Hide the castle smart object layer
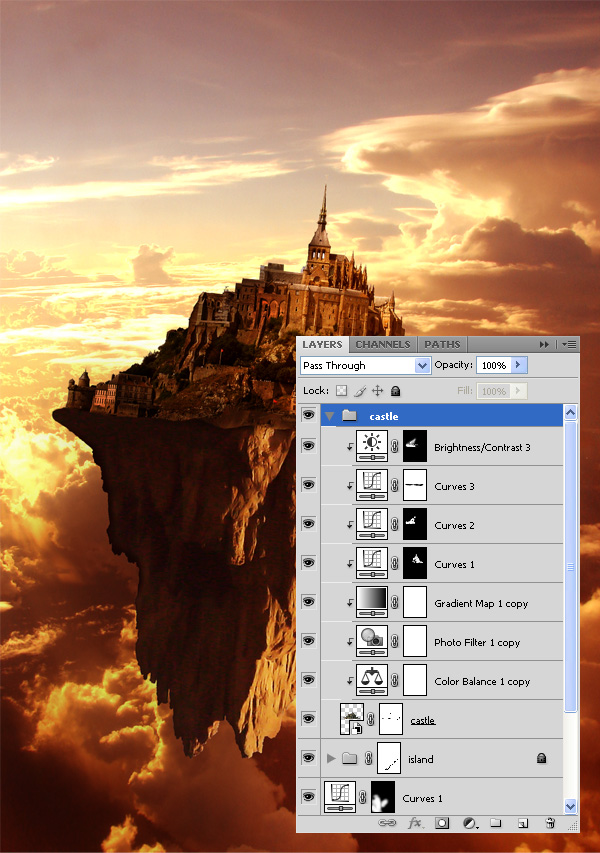The height and width of the screenshot is (853, 600). [x=308, y=719]
